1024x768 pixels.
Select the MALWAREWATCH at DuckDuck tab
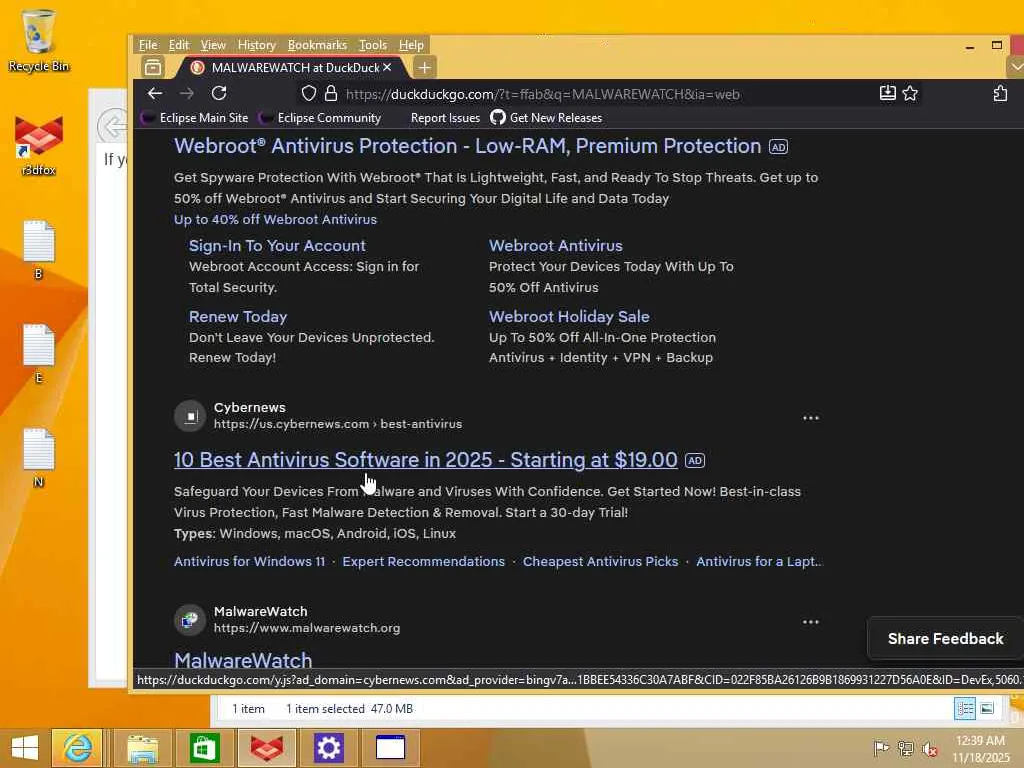pyautogui.click(x=291, y=67)
